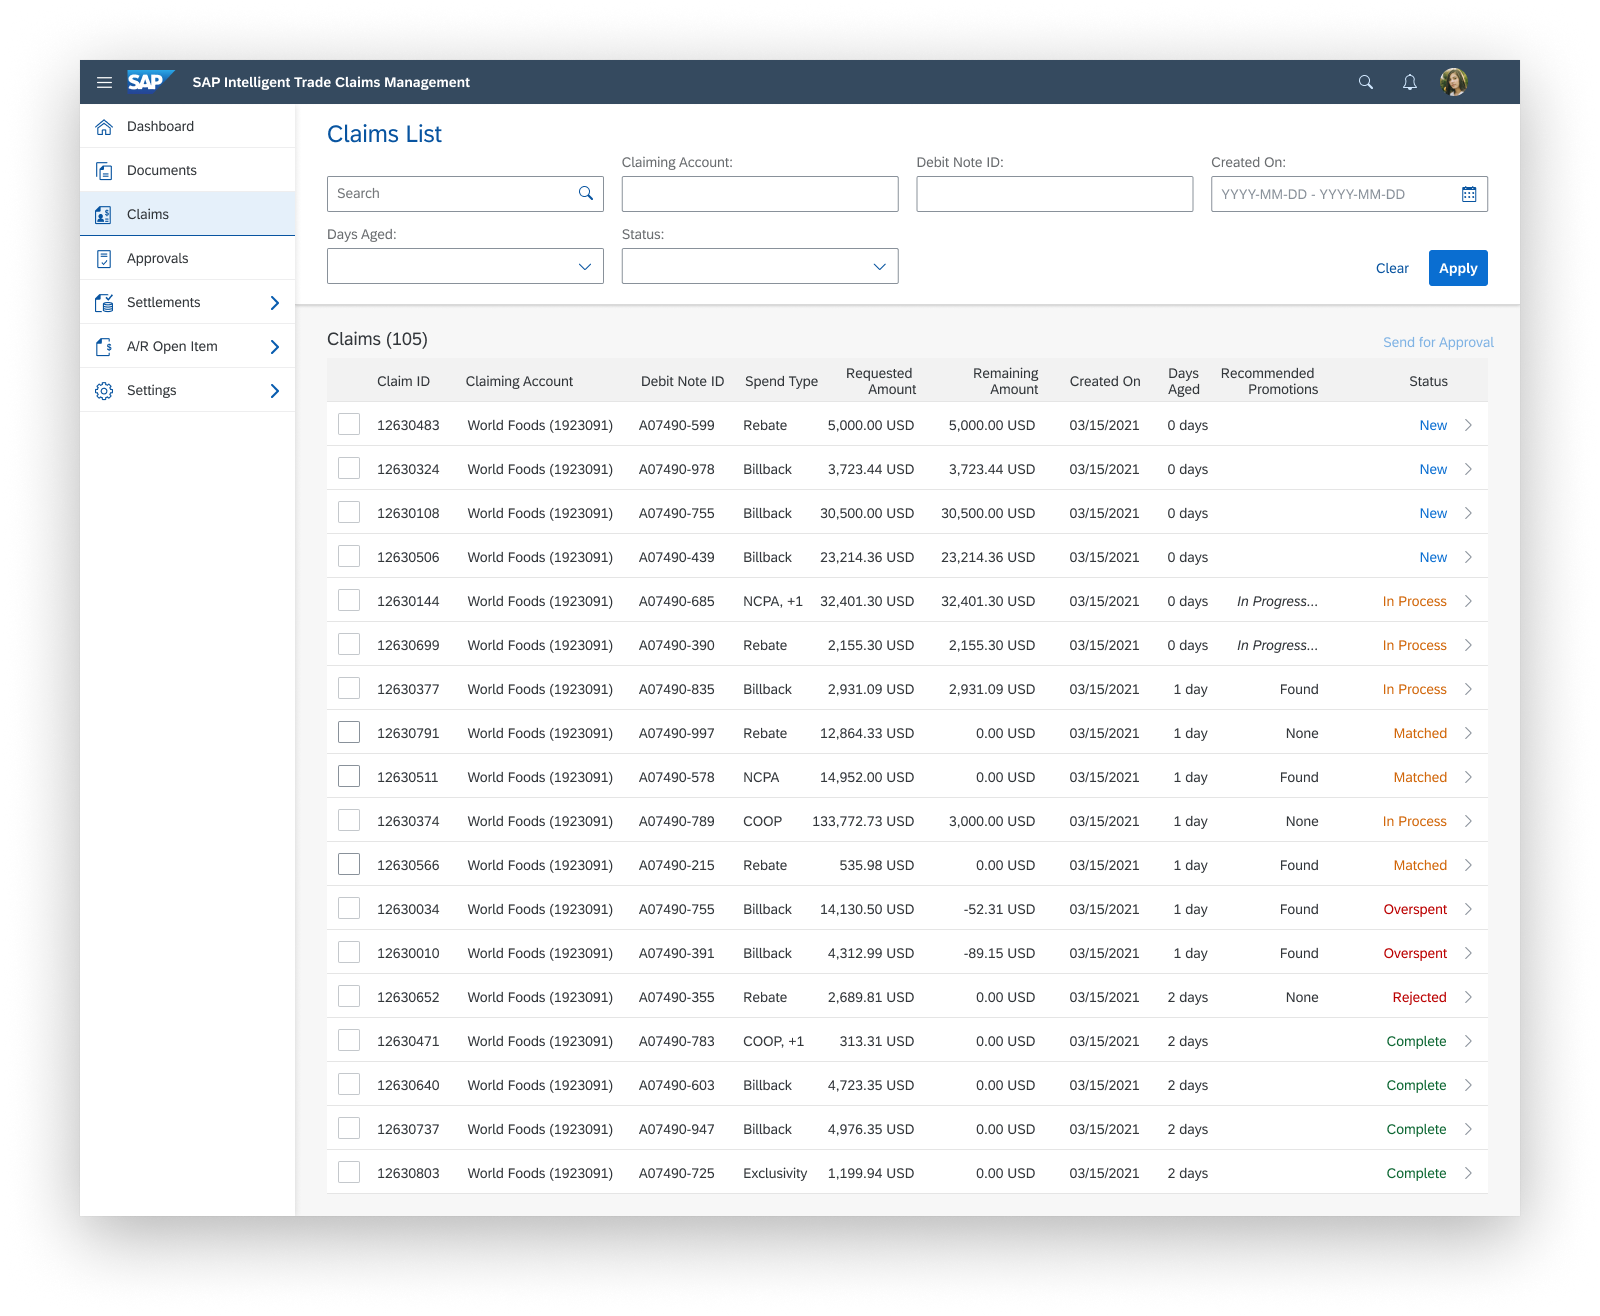Select Claims in the sidebar
The width and height of the screenshot is (1600, 1316).
(187, 214)
